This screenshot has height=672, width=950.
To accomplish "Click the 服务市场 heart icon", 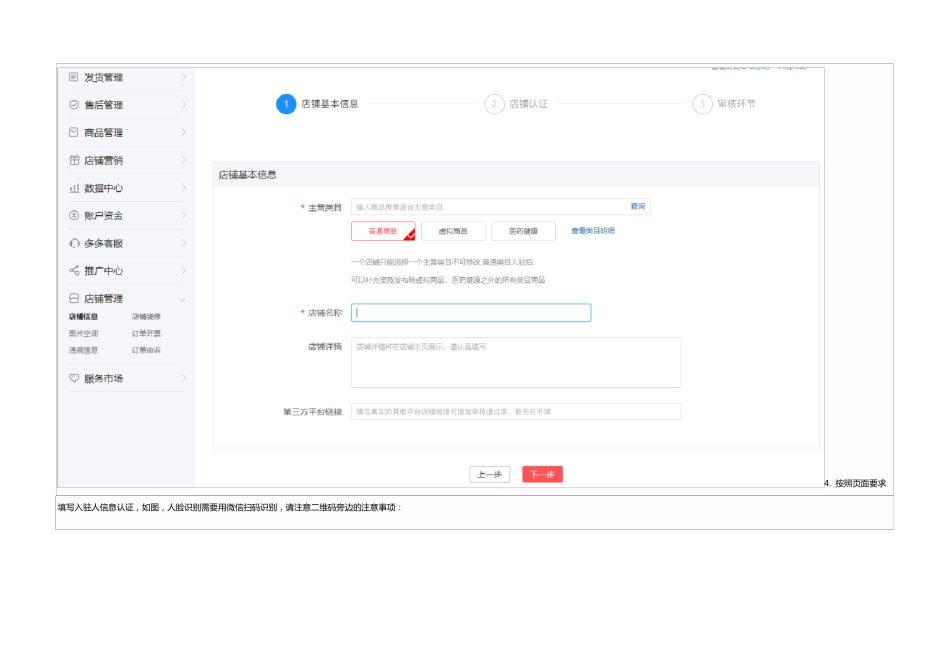I will point(74,378).
